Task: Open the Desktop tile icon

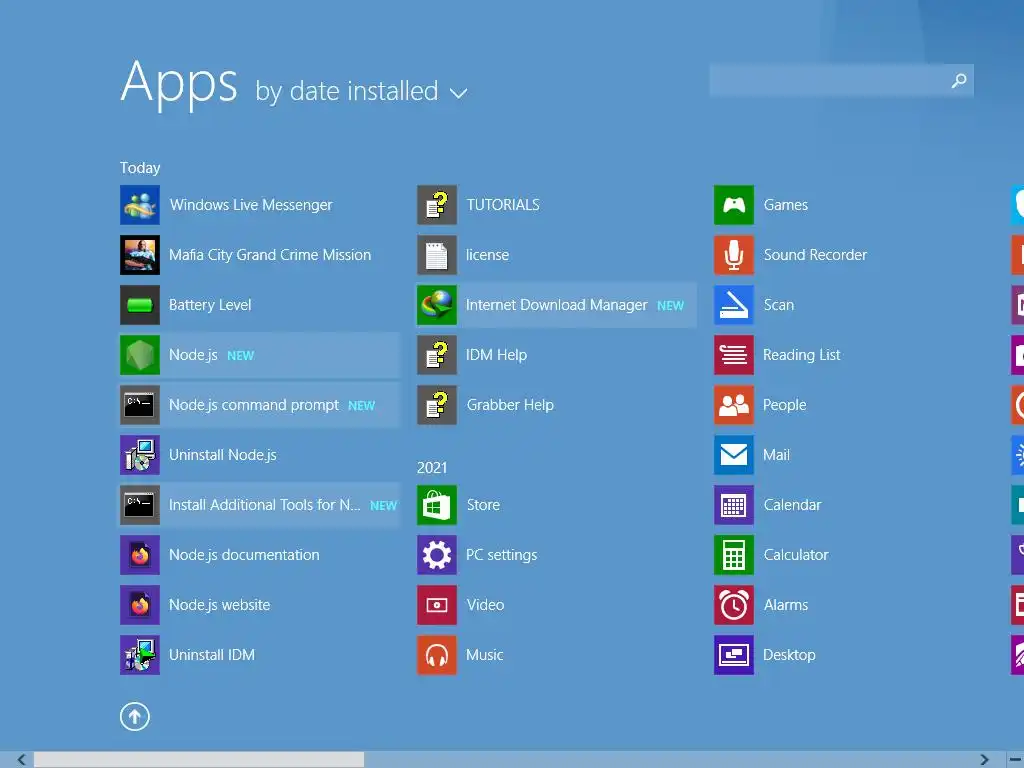Action: pos(734,655)
